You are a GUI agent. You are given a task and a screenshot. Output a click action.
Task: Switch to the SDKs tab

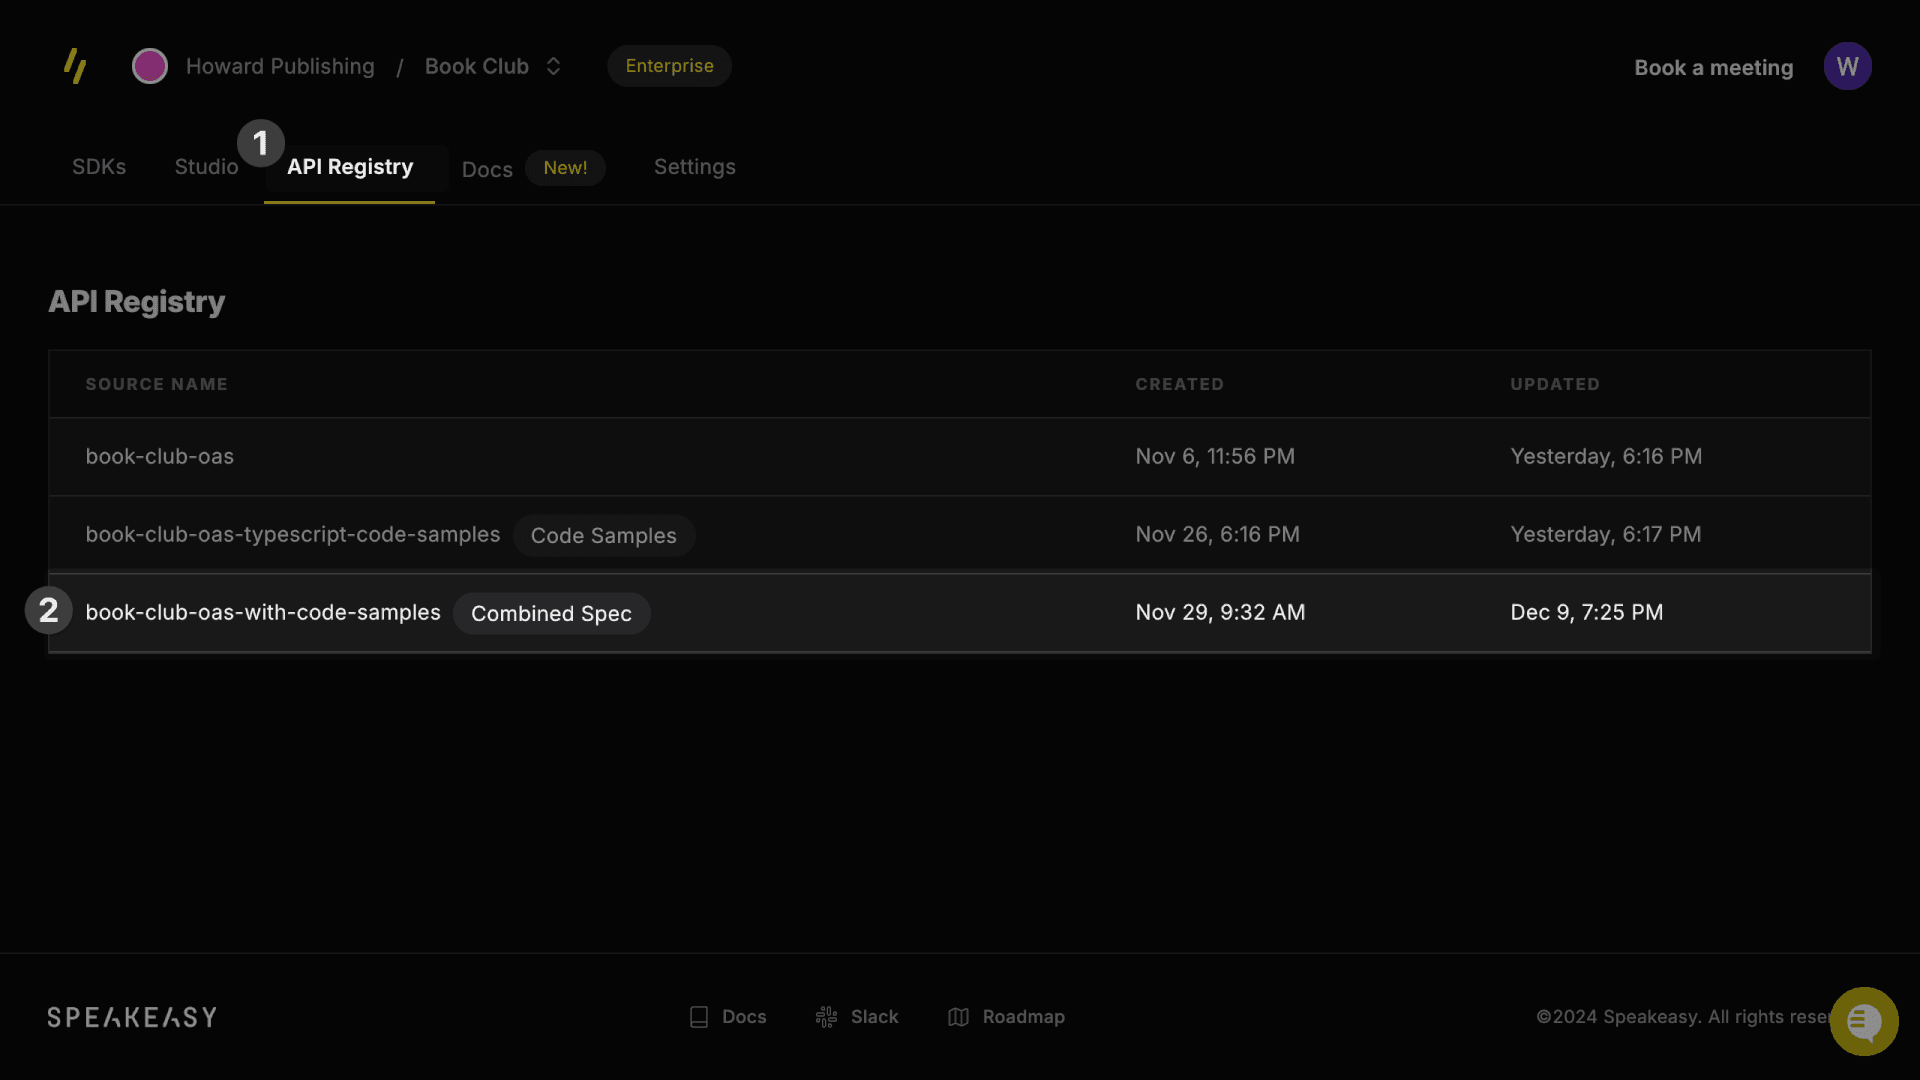point(99,167)
